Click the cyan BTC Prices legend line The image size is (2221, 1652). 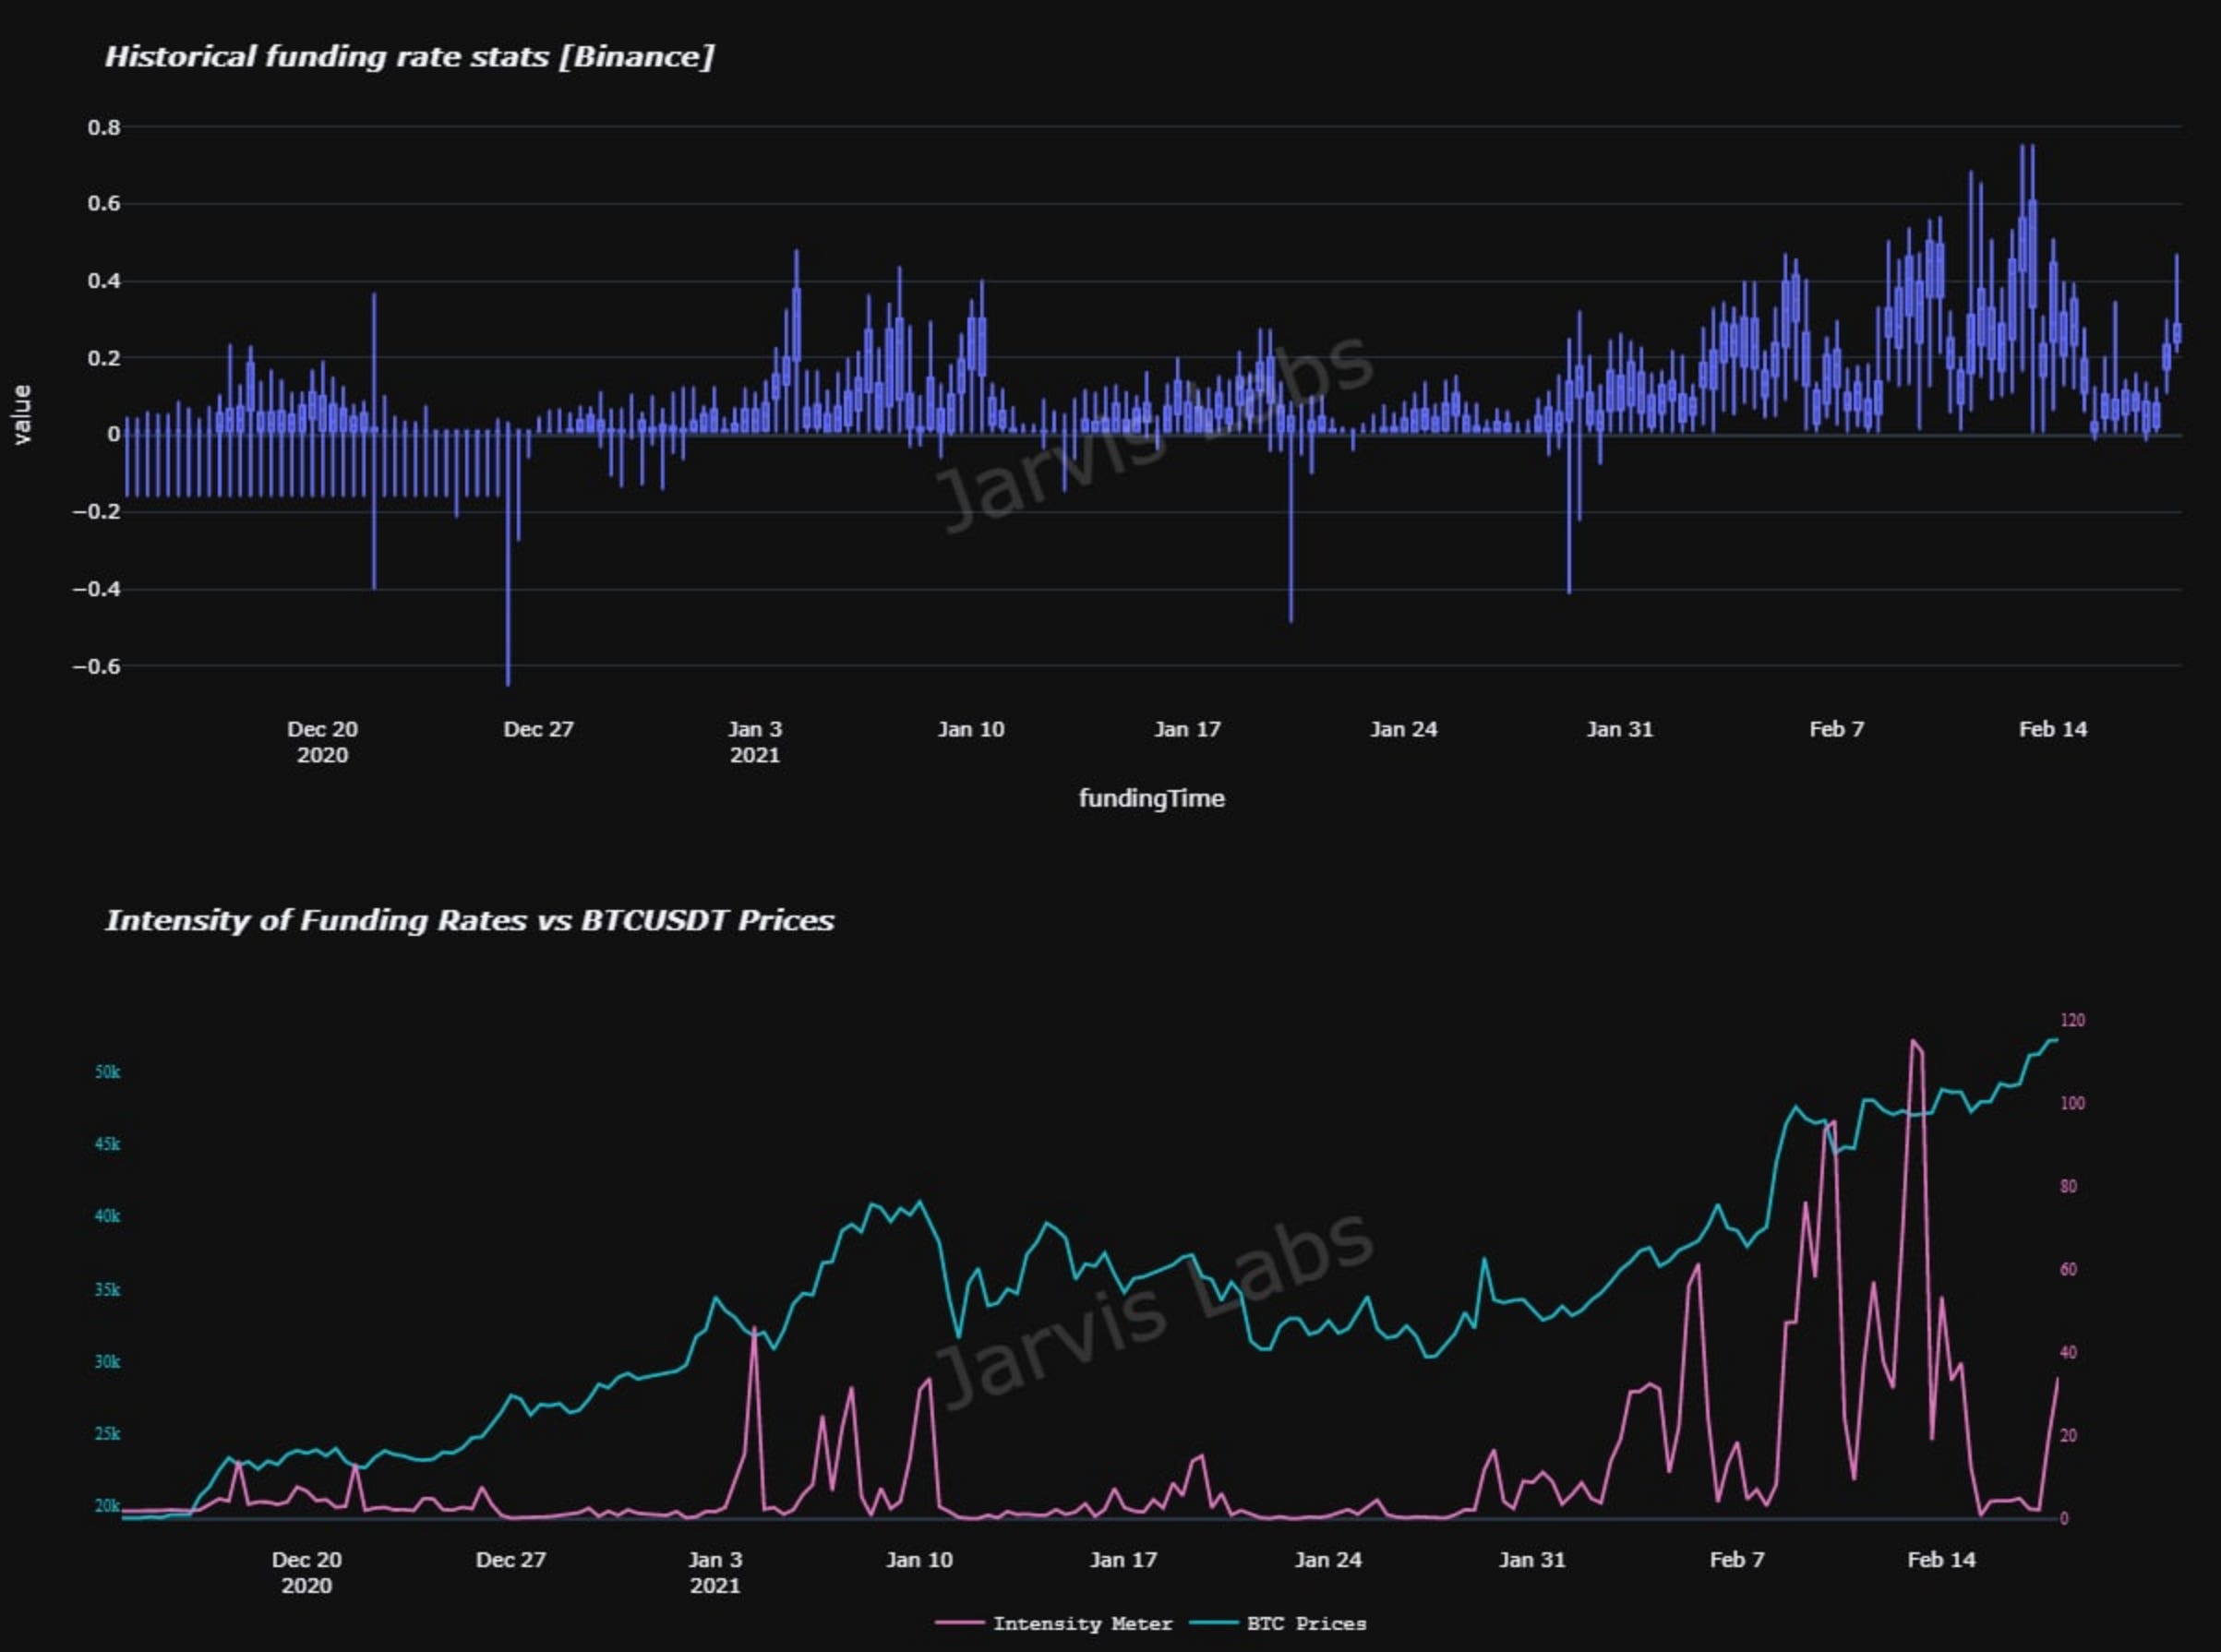coord(1214,1623)
